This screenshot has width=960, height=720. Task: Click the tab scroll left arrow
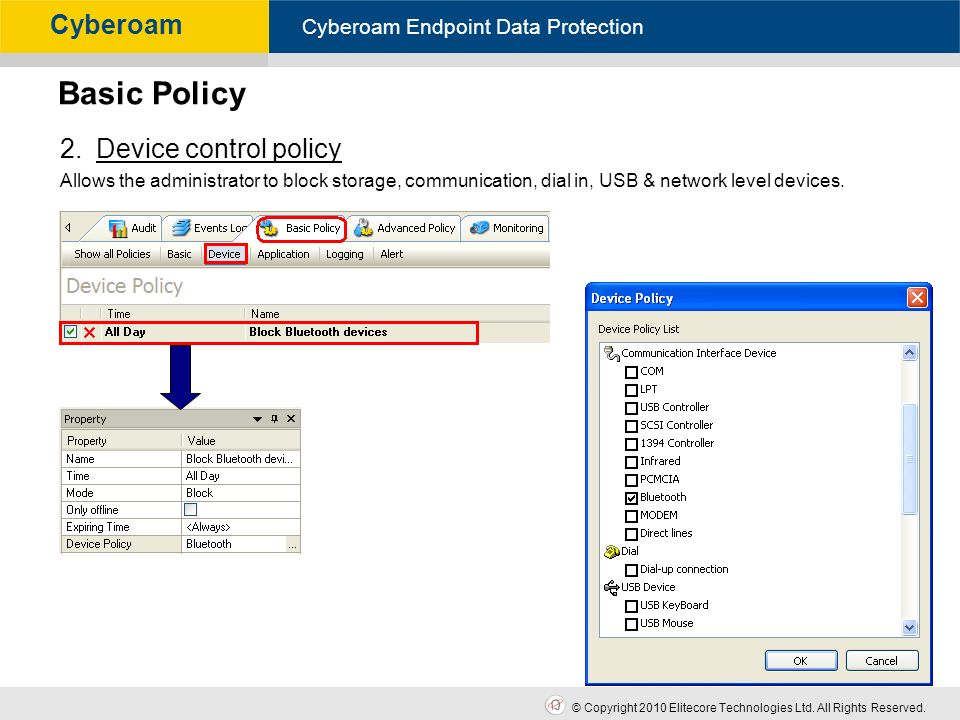(68, 228)
